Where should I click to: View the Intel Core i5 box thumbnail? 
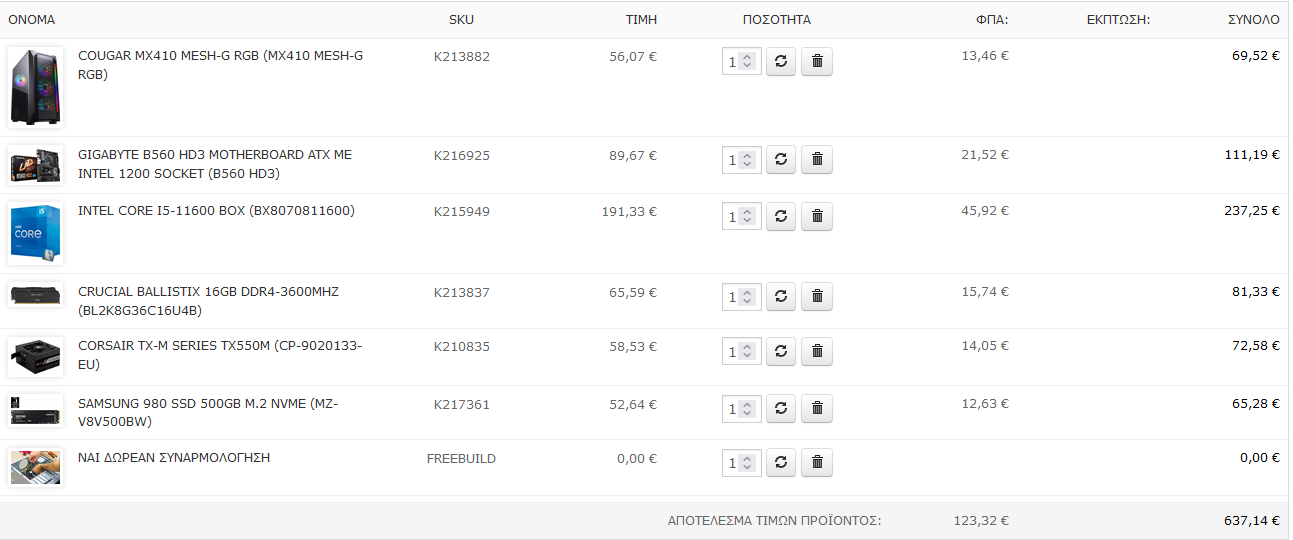tap(36, 234)
